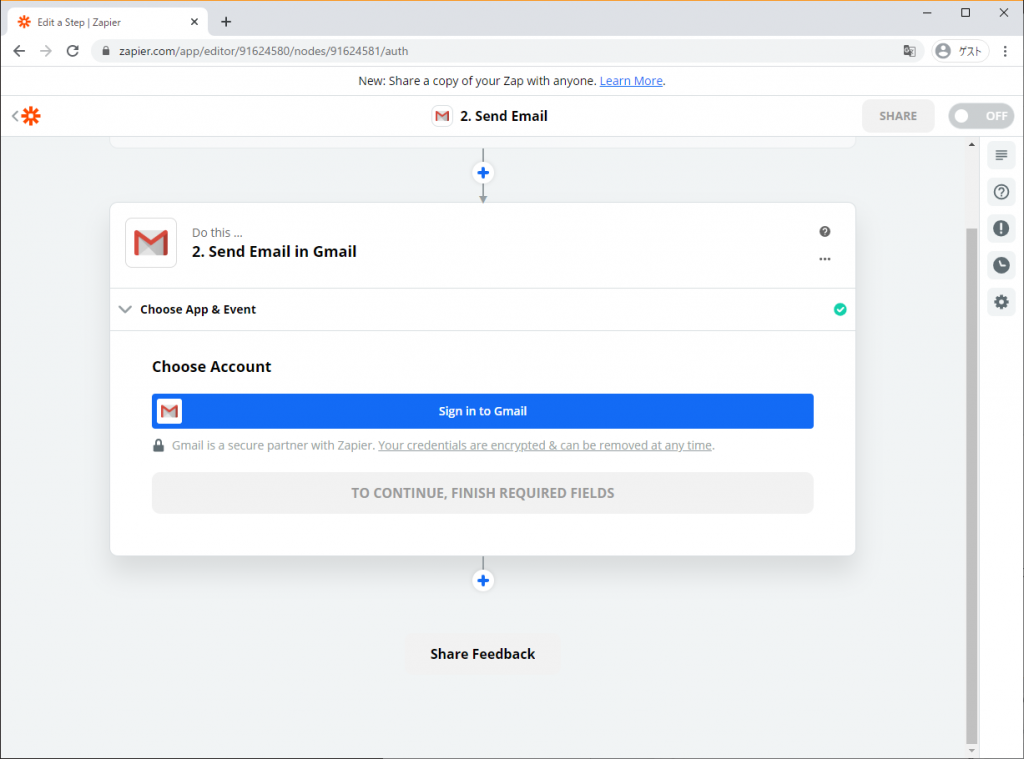Click browser back arrow
The width and height of the screenshot is (1024, 759).
tap(19, 51)
